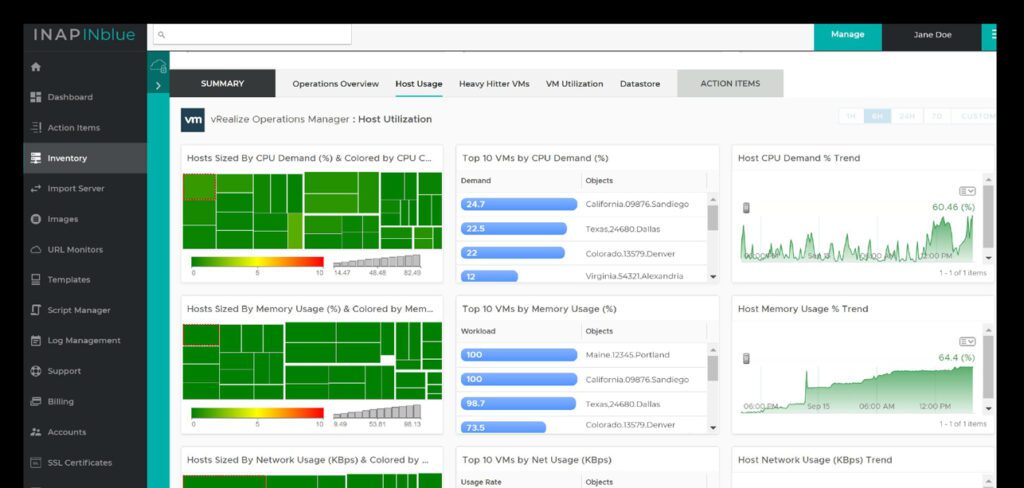Click the INAP INblue logo

84,35
